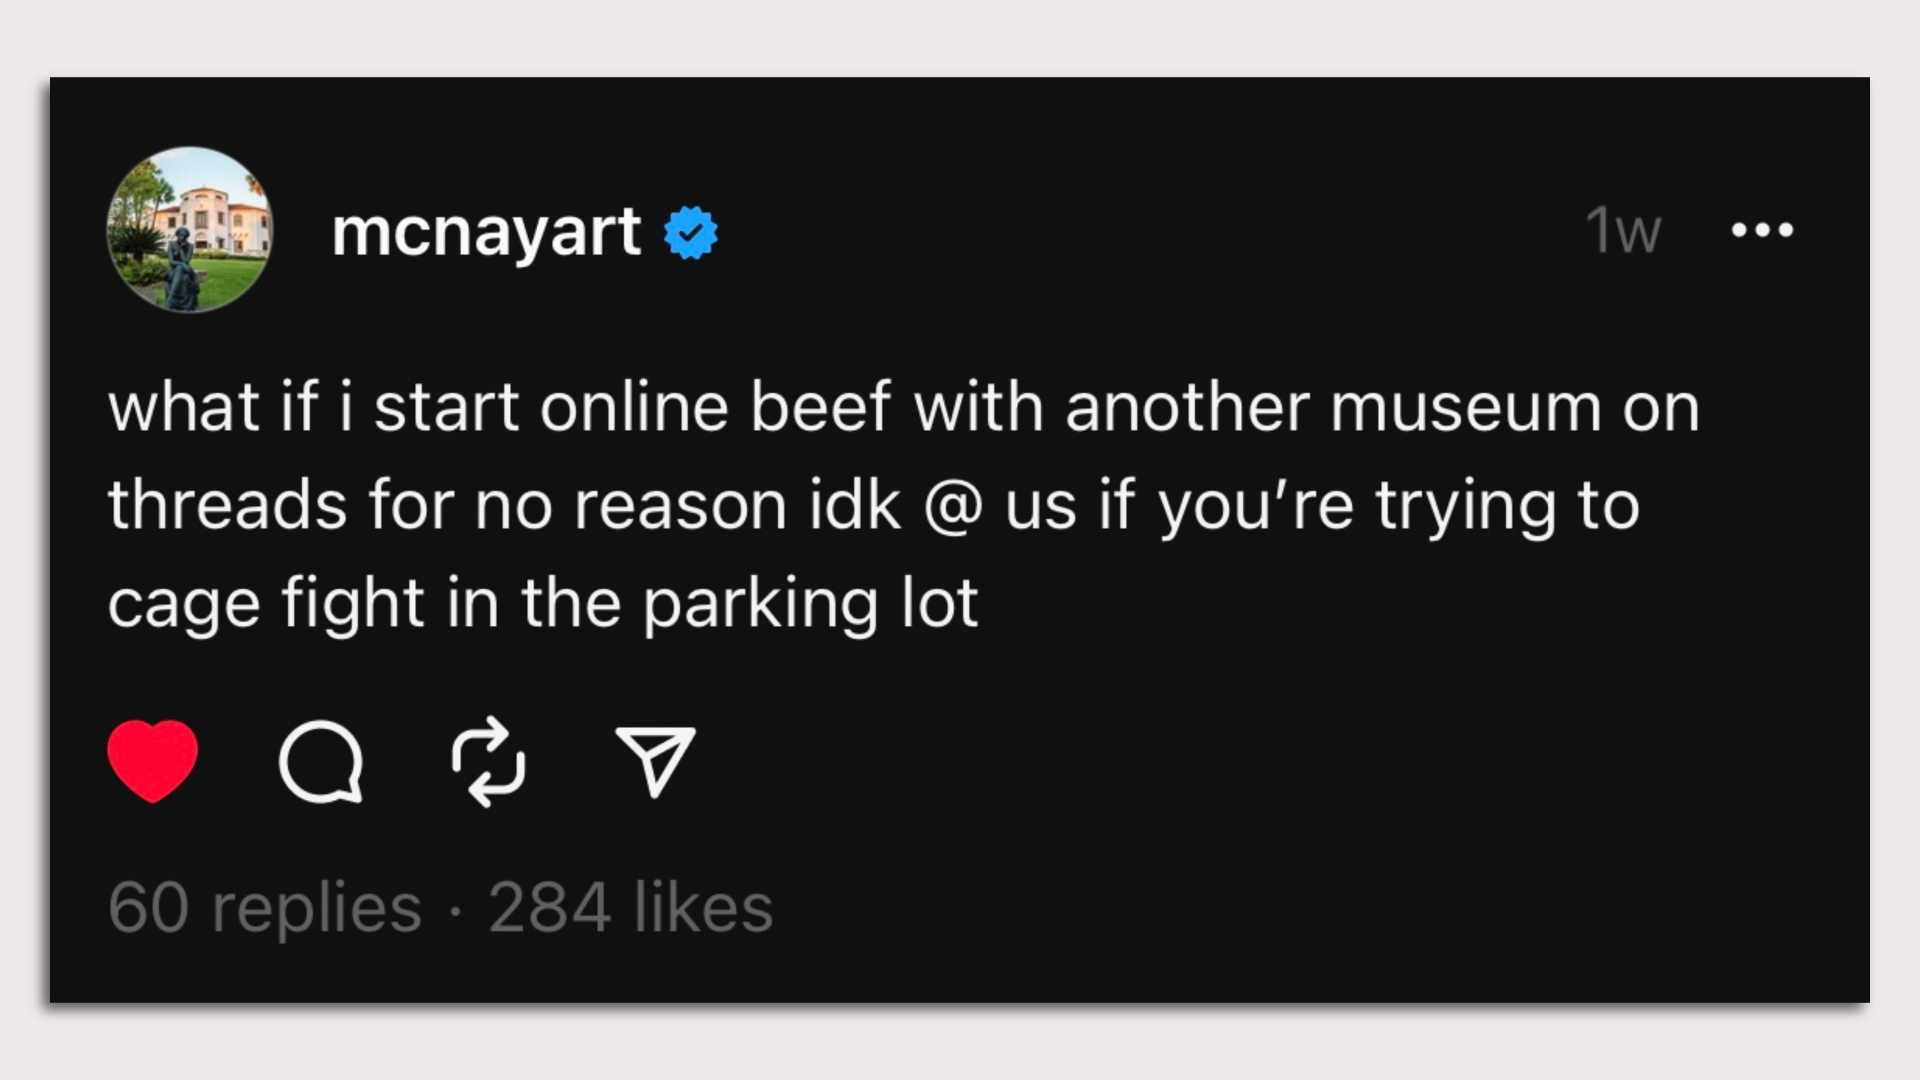Click the 1w timestamp

click(x=1622, y=231)
